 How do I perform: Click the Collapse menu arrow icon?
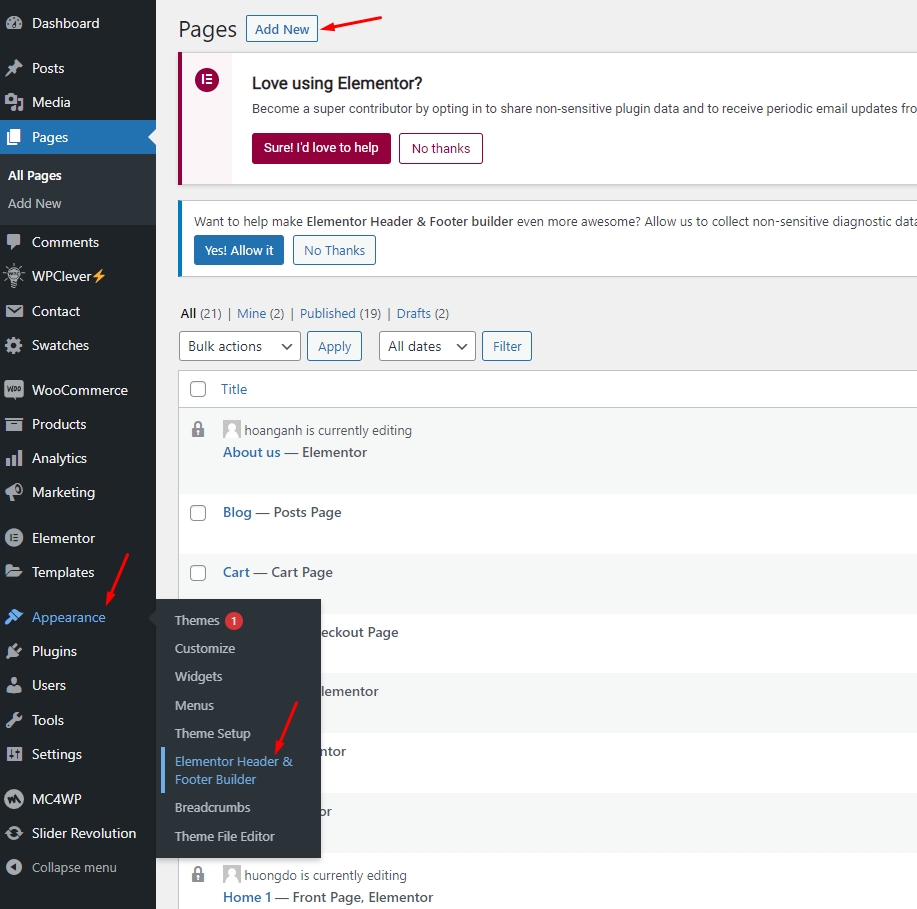(14, 867)
